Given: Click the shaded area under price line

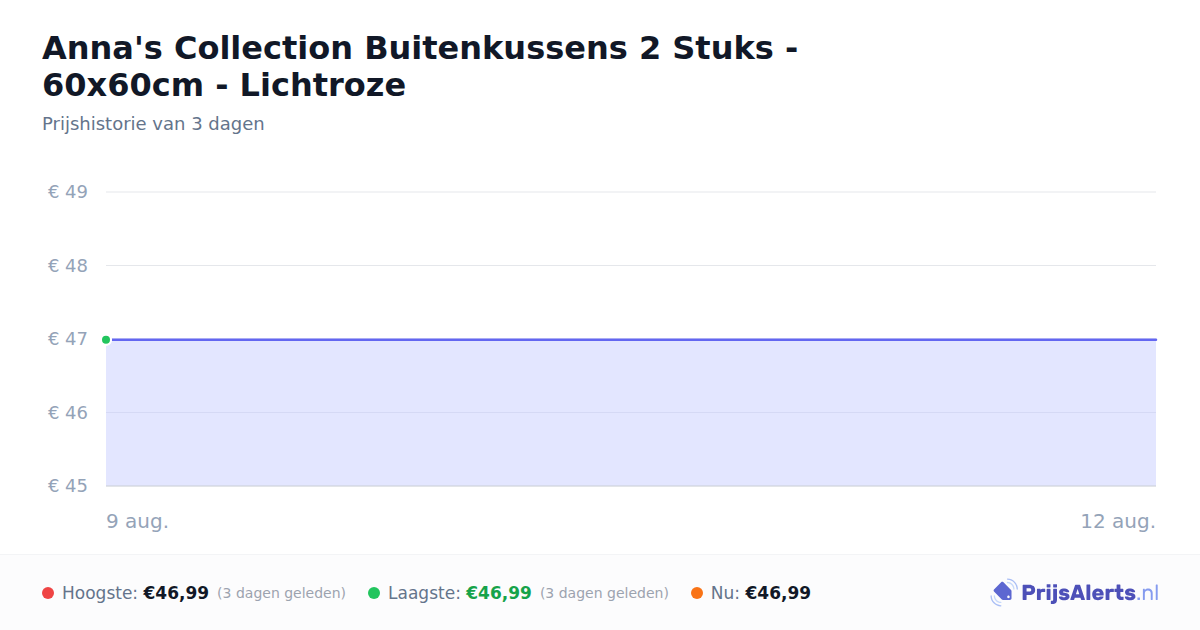Looking at the screenshot, I should click(631, 413).
